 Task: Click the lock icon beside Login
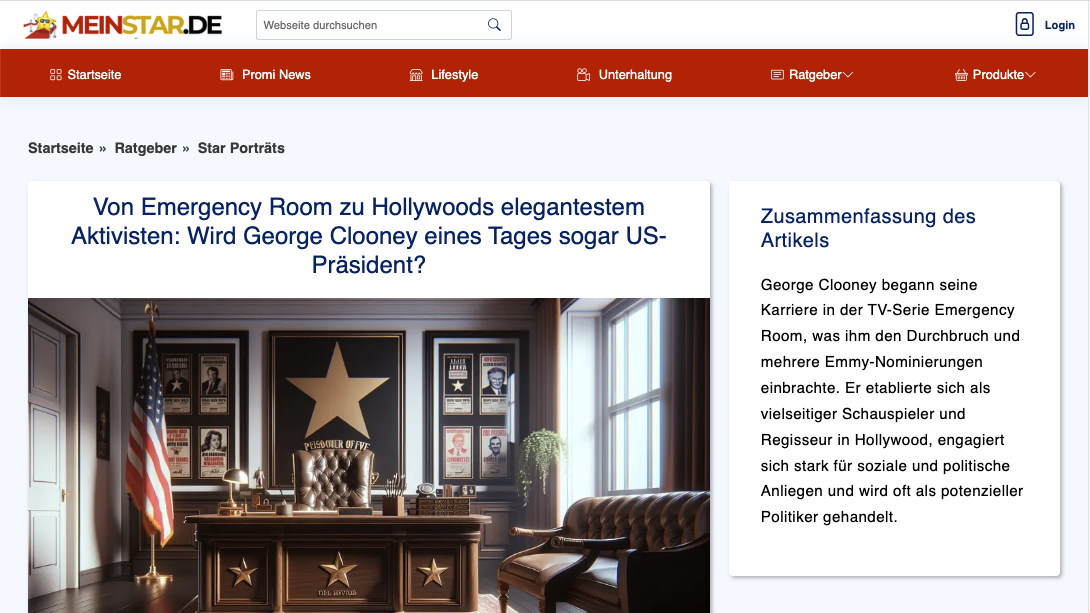(1024, 25)
